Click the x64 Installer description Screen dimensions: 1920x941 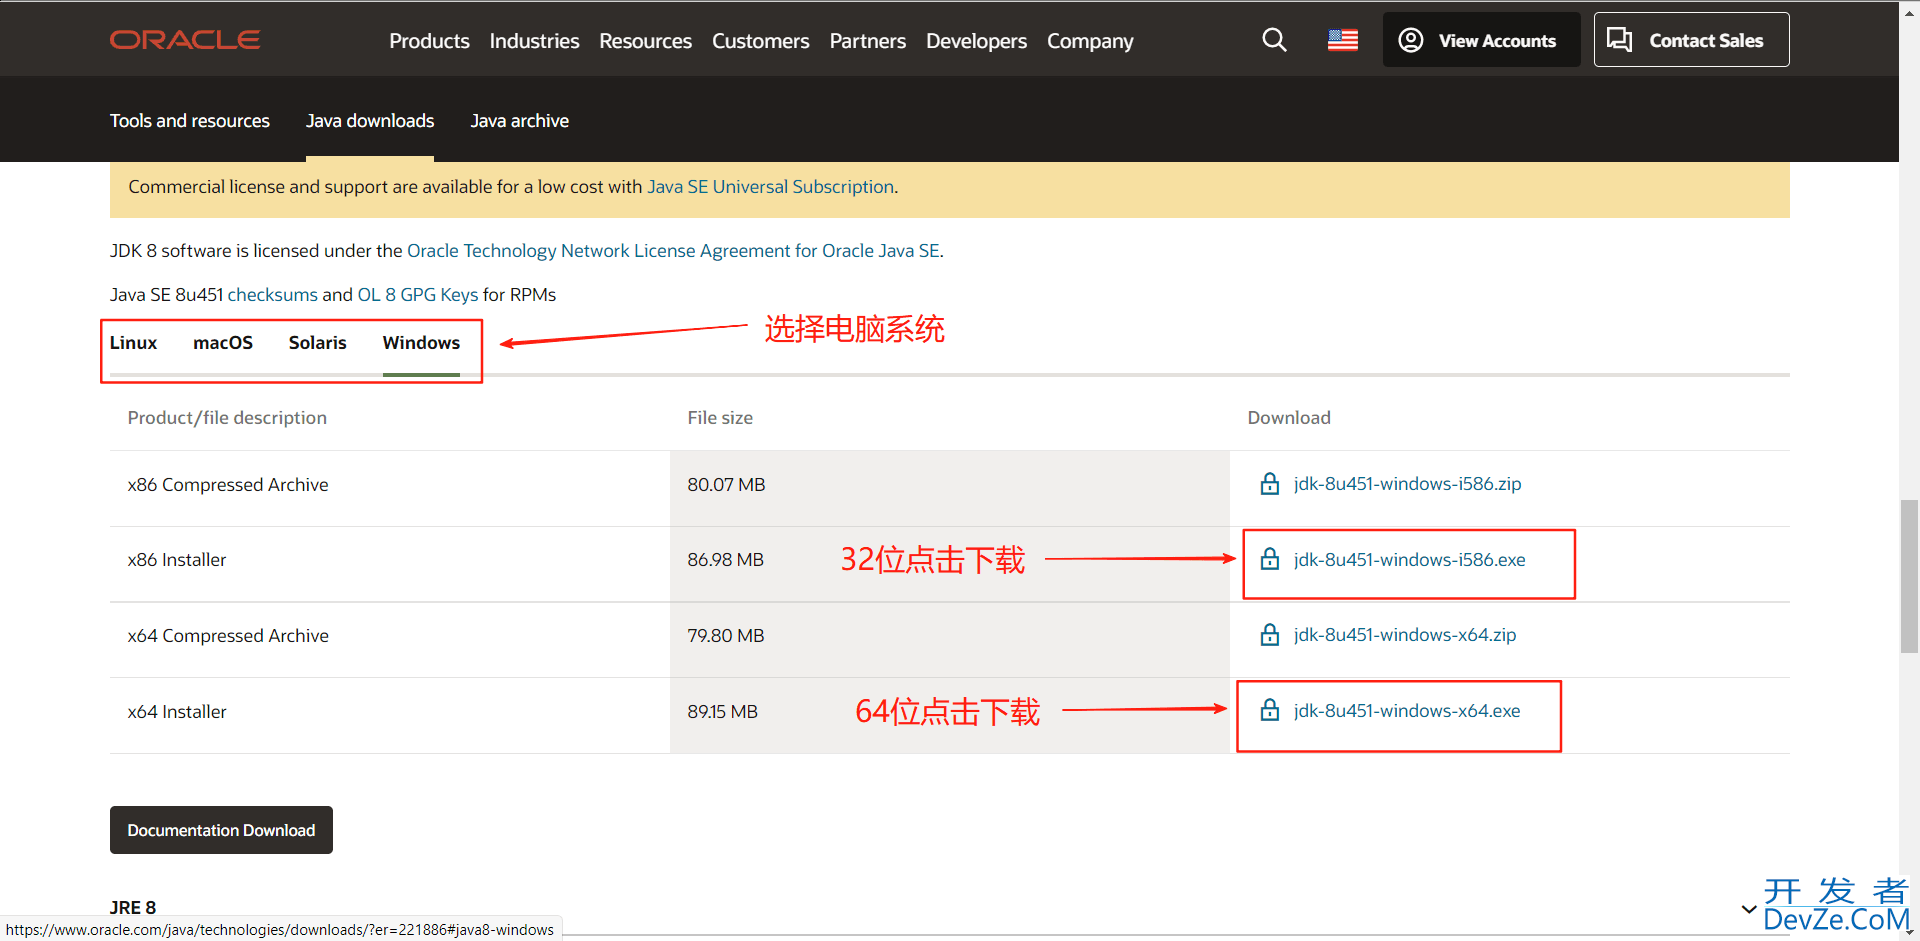177,712
